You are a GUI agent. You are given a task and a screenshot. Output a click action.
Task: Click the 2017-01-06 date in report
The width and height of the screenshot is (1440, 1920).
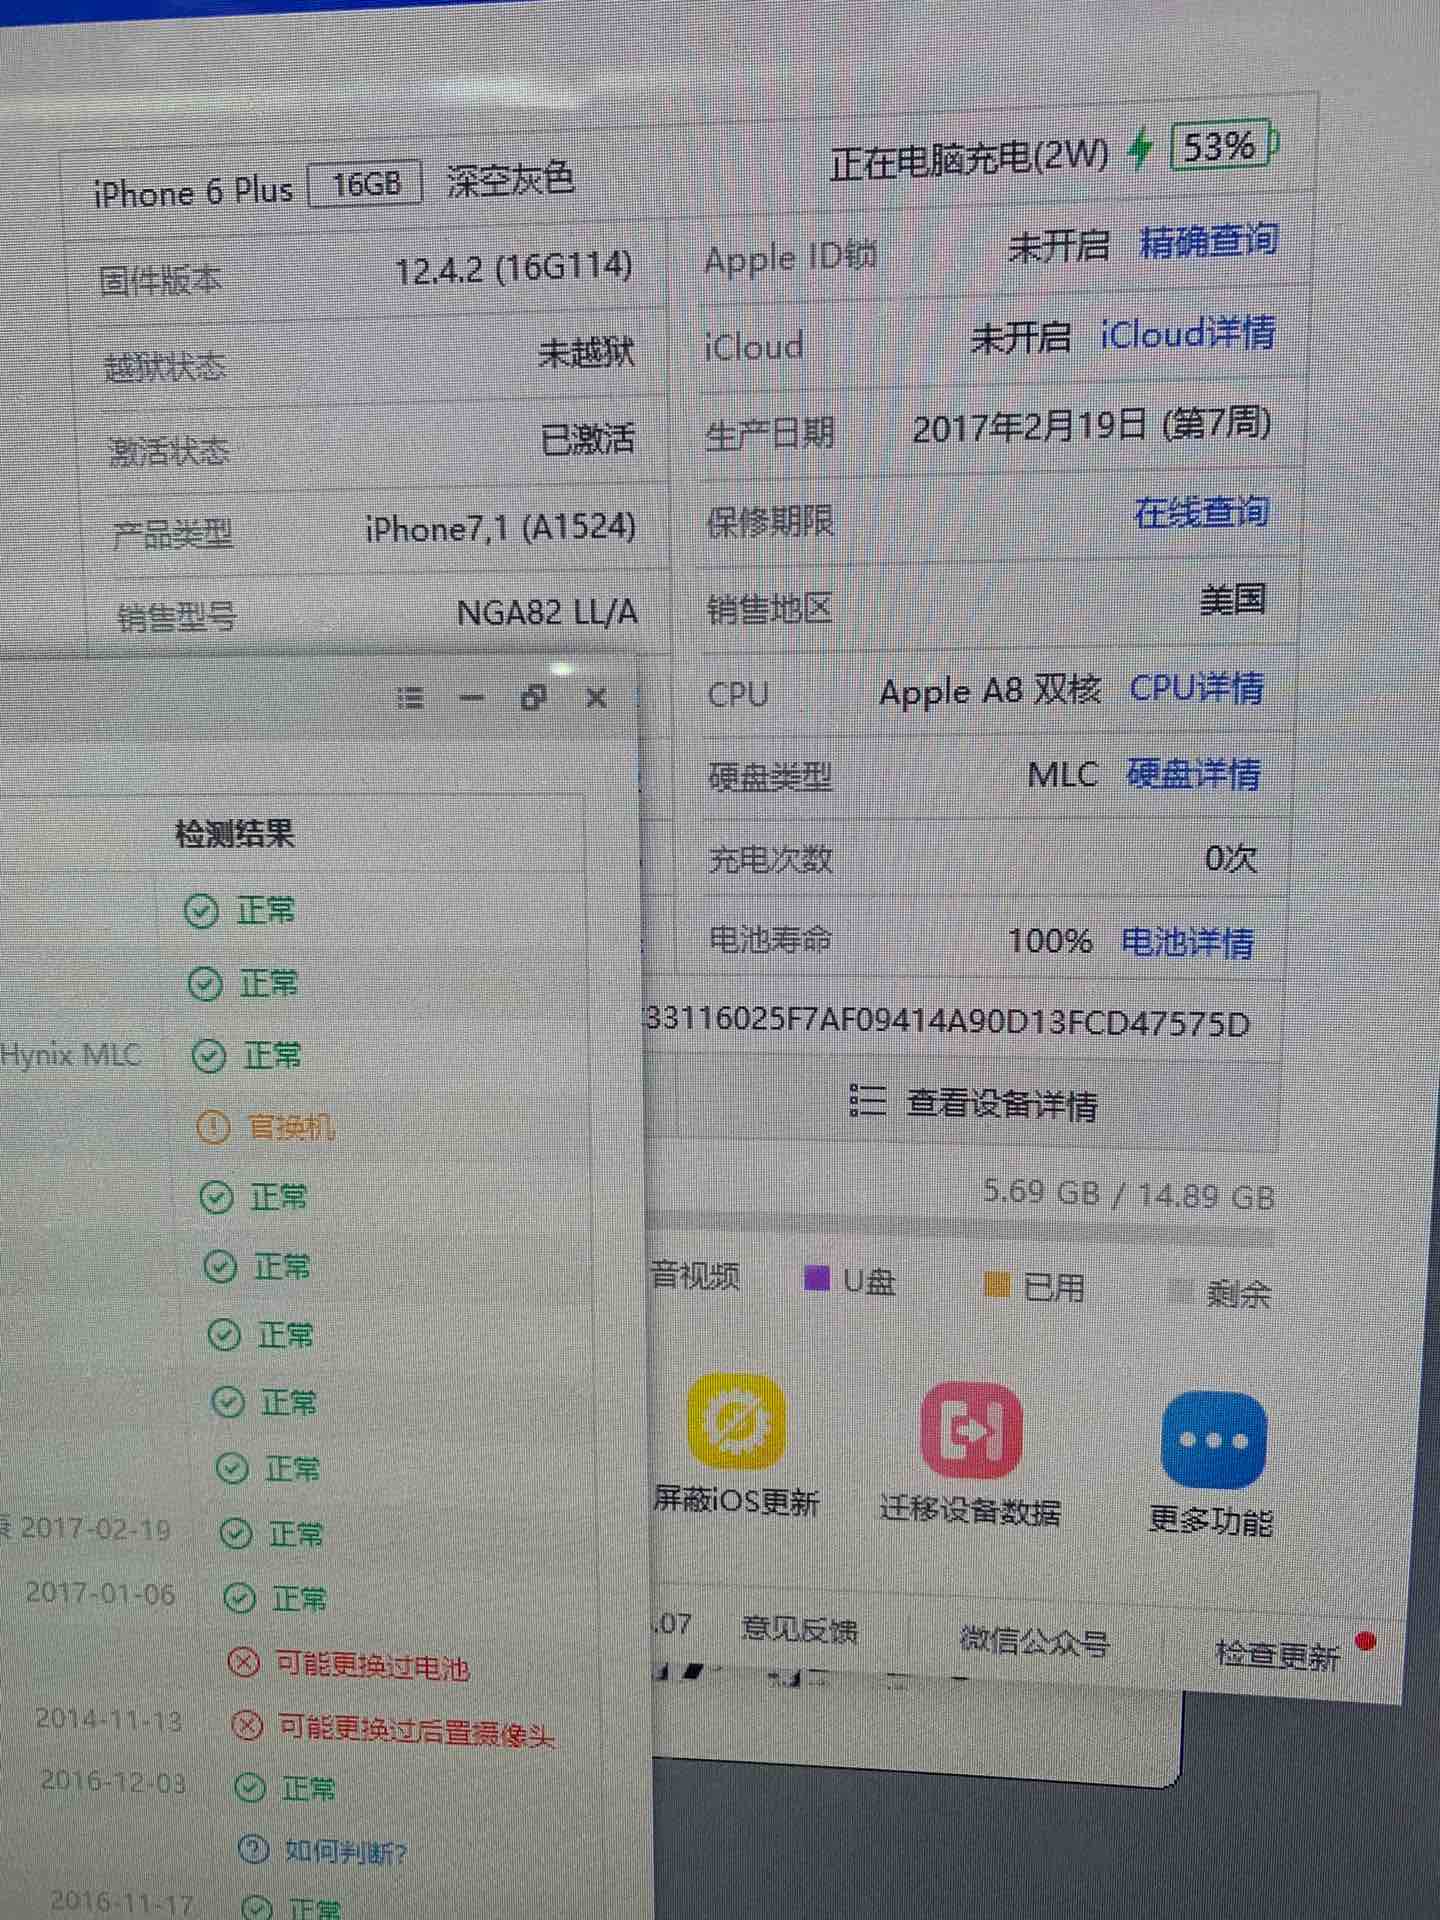(100, 1593)
